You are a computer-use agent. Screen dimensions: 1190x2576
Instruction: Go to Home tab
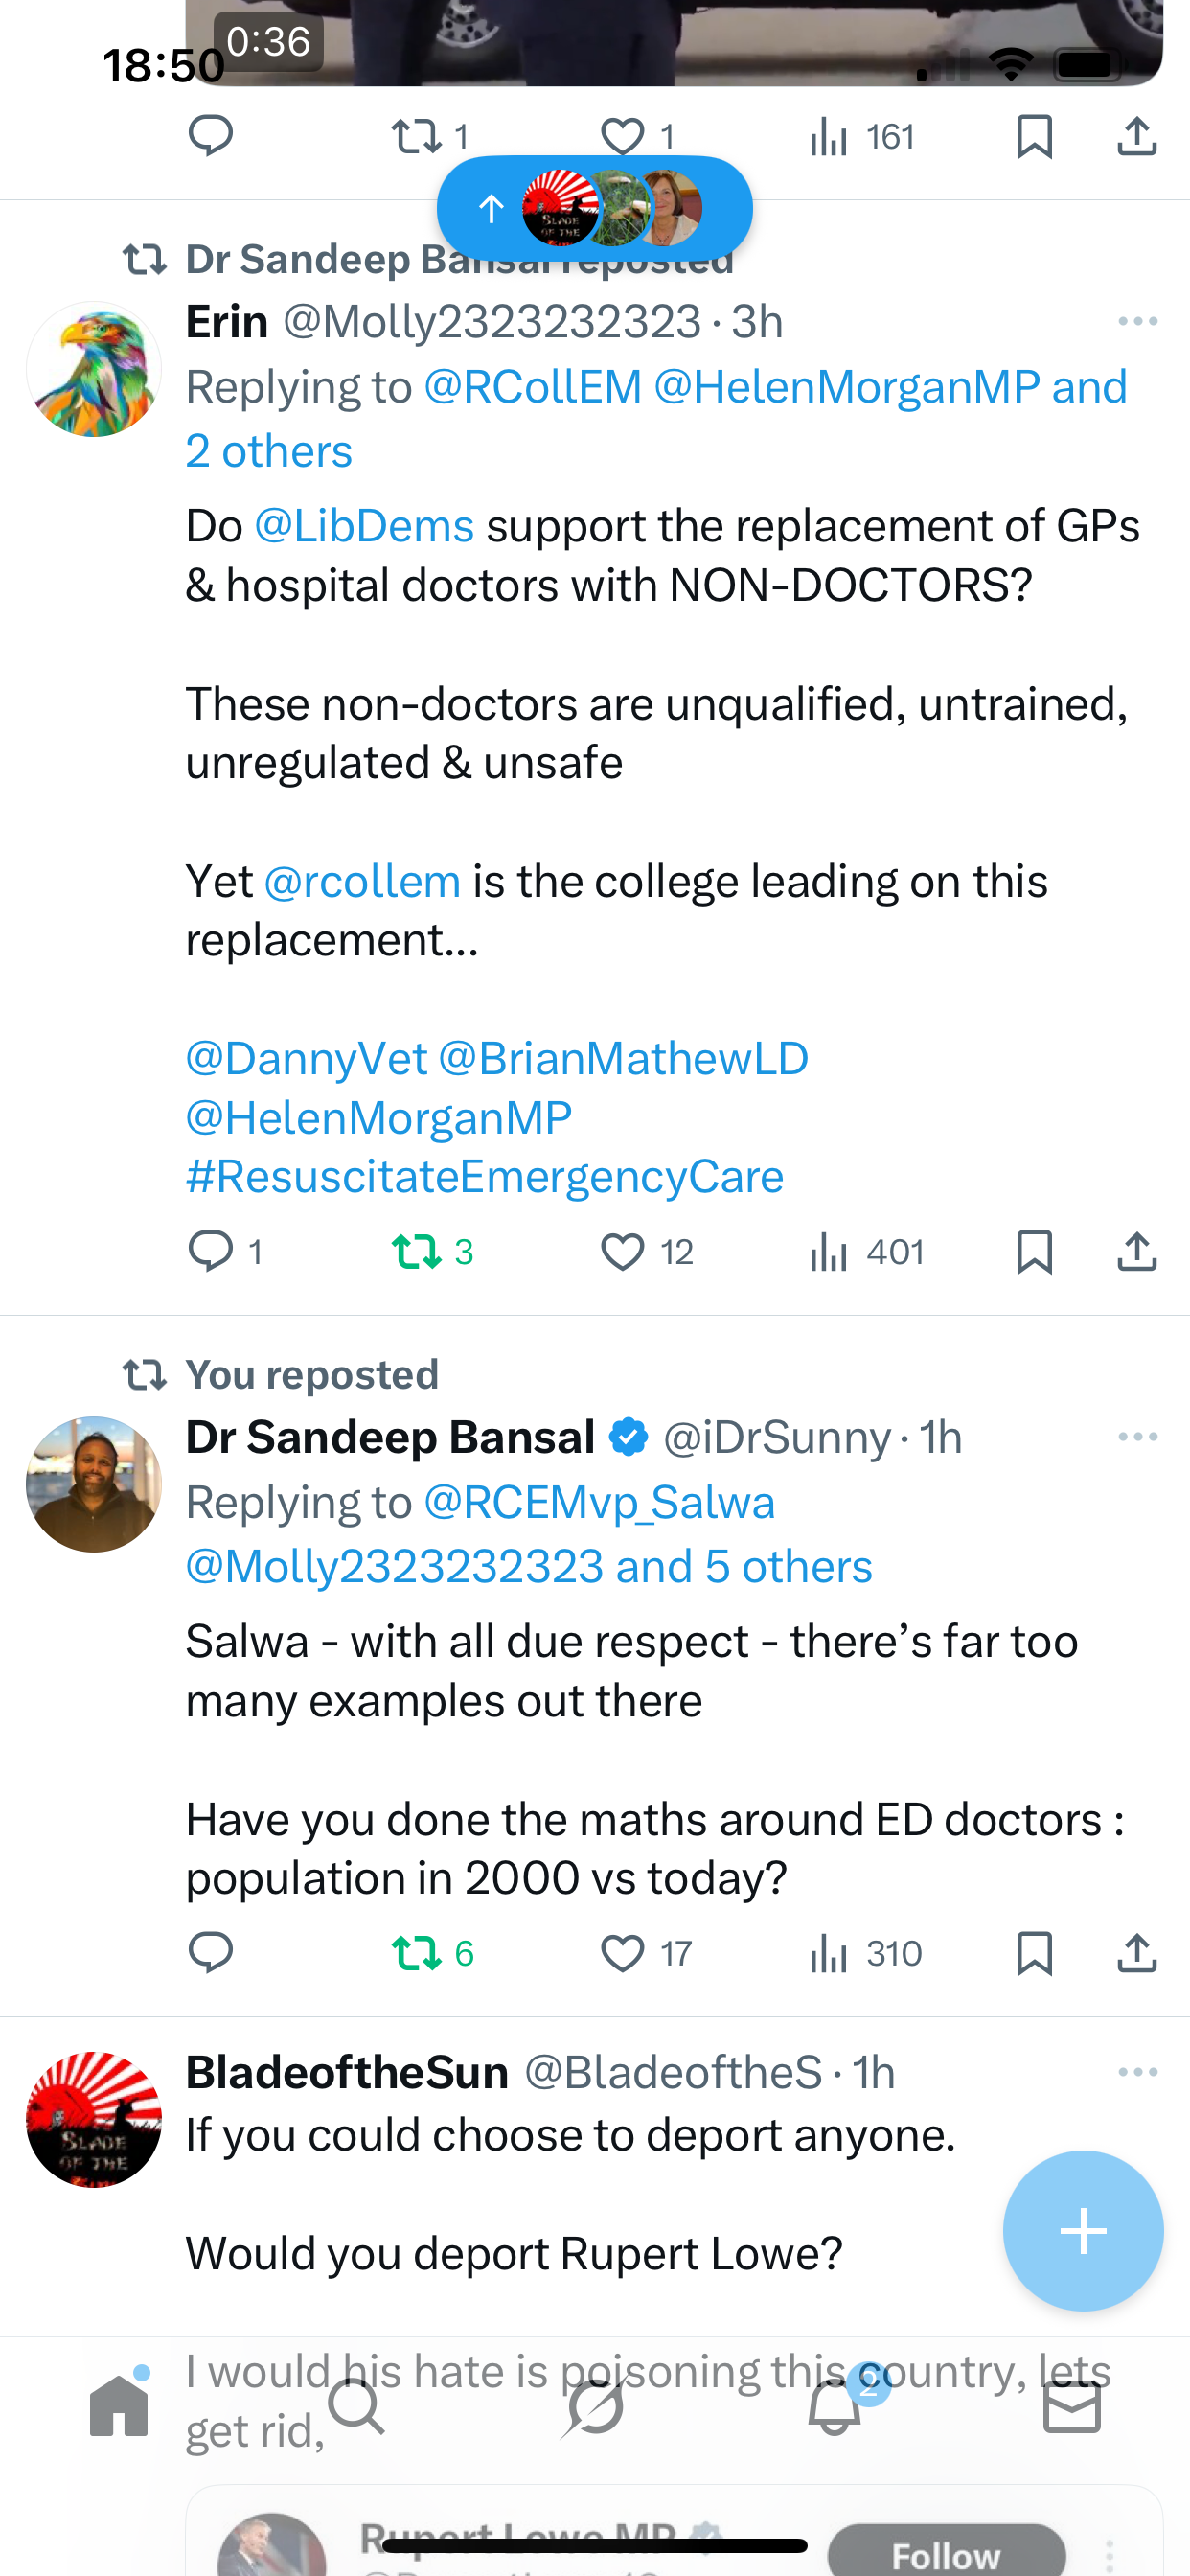coord(119,2406)
